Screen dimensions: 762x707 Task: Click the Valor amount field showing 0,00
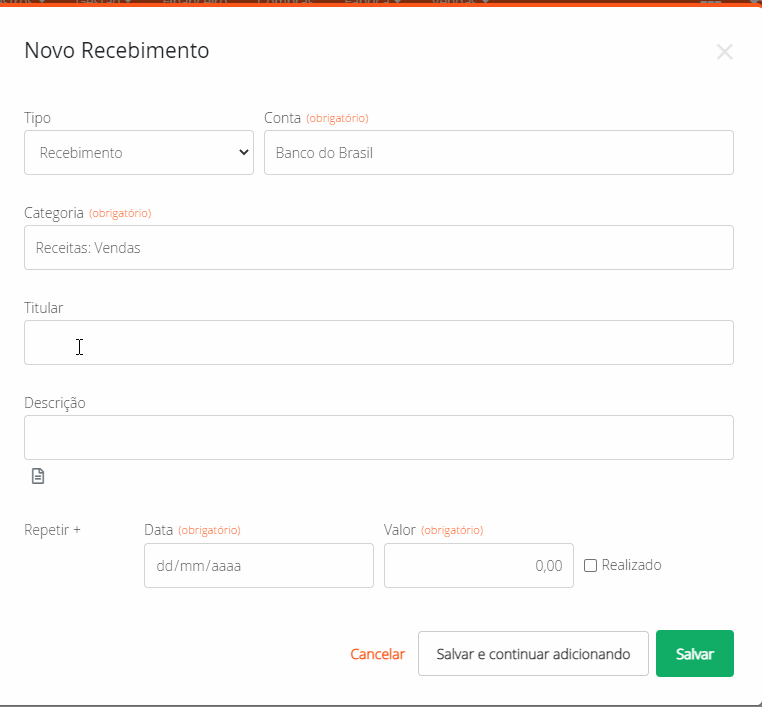[x=478, y=566]
